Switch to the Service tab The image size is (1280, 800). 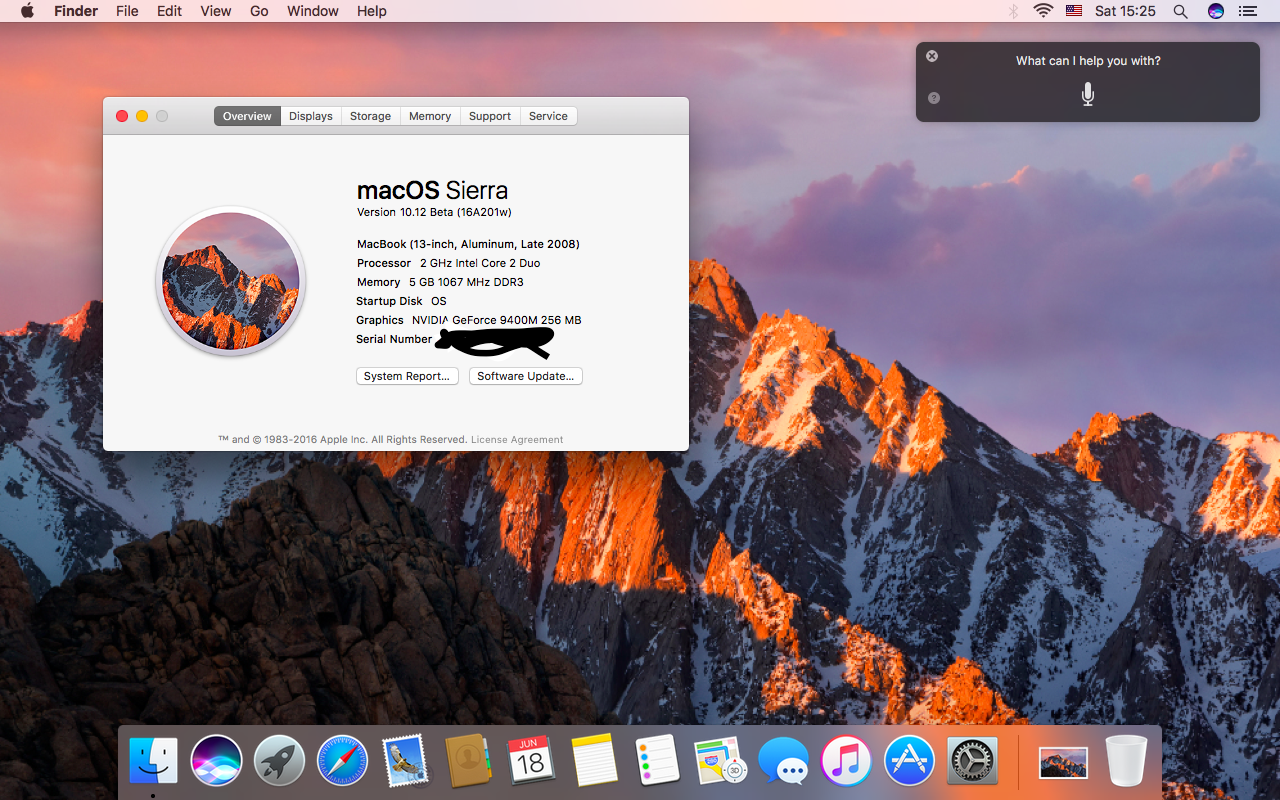548,116
